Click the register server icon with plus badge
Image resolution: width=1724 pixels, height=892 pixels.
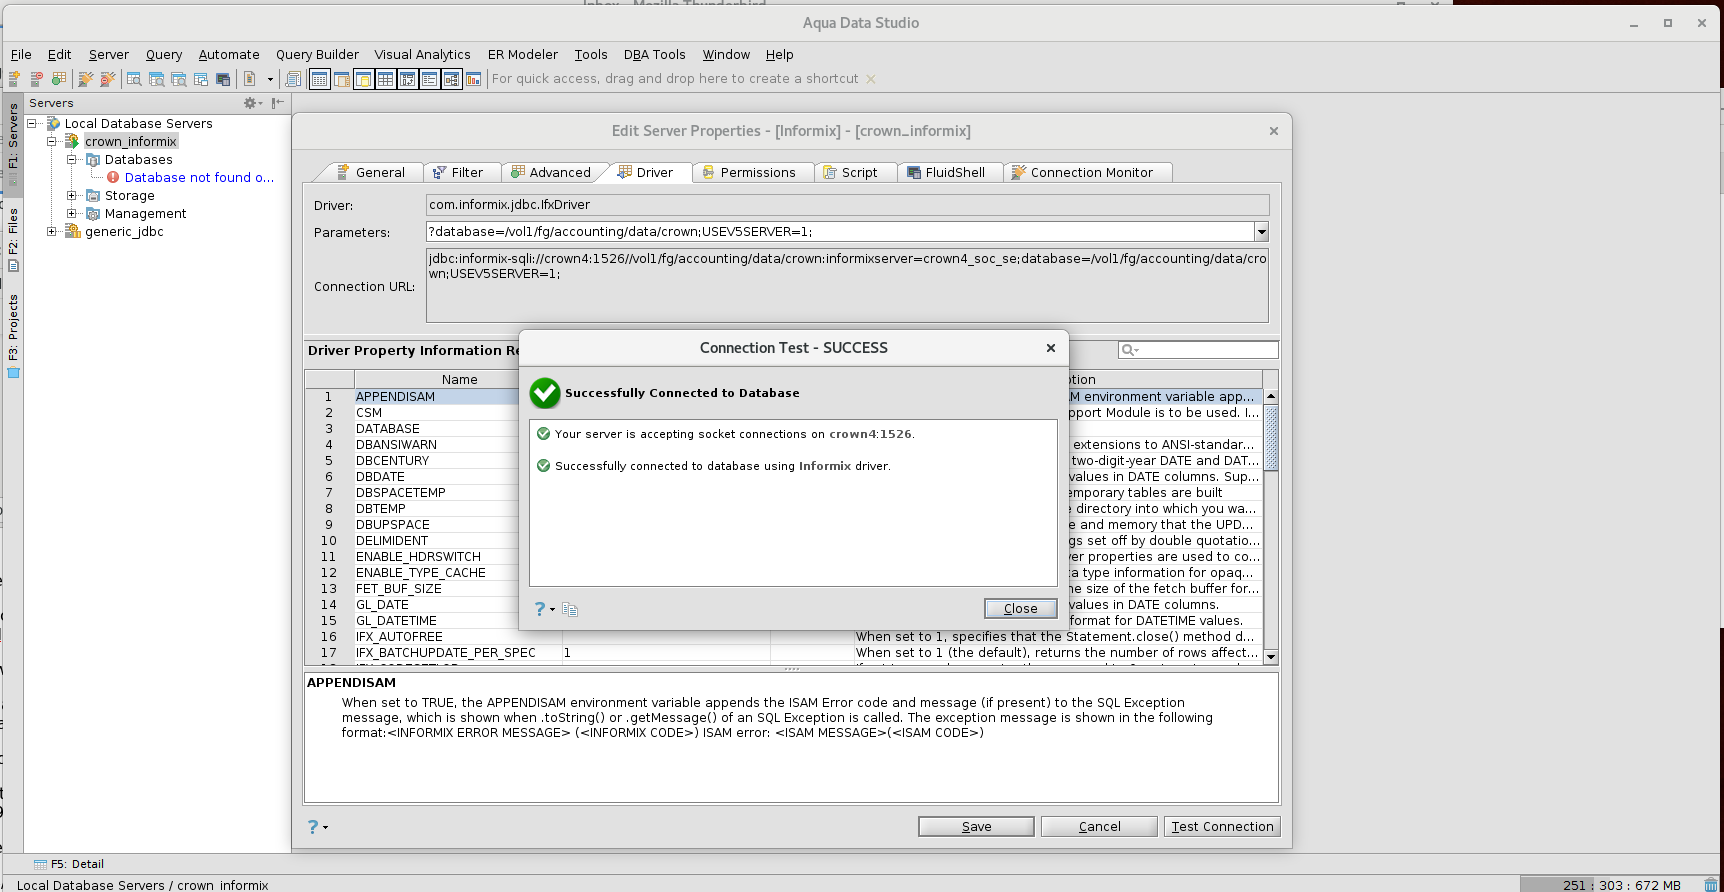pos(15,79)
